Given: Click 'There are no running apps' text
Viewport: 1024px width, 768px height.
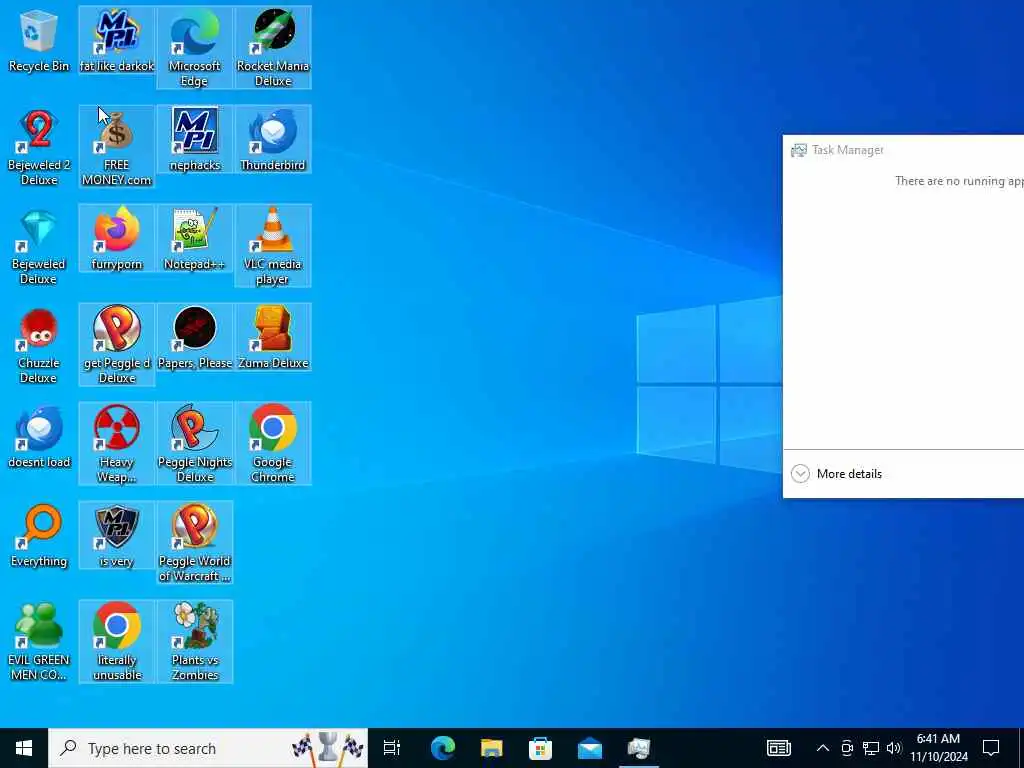Looking at the screenshot, I should coord(959,181).
